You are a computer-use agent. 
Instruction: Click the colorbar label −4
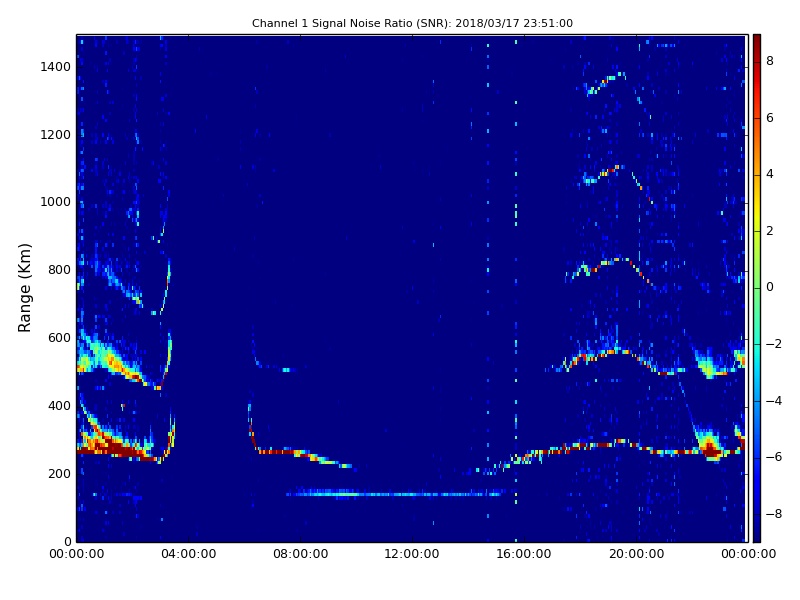click(774, 401)
